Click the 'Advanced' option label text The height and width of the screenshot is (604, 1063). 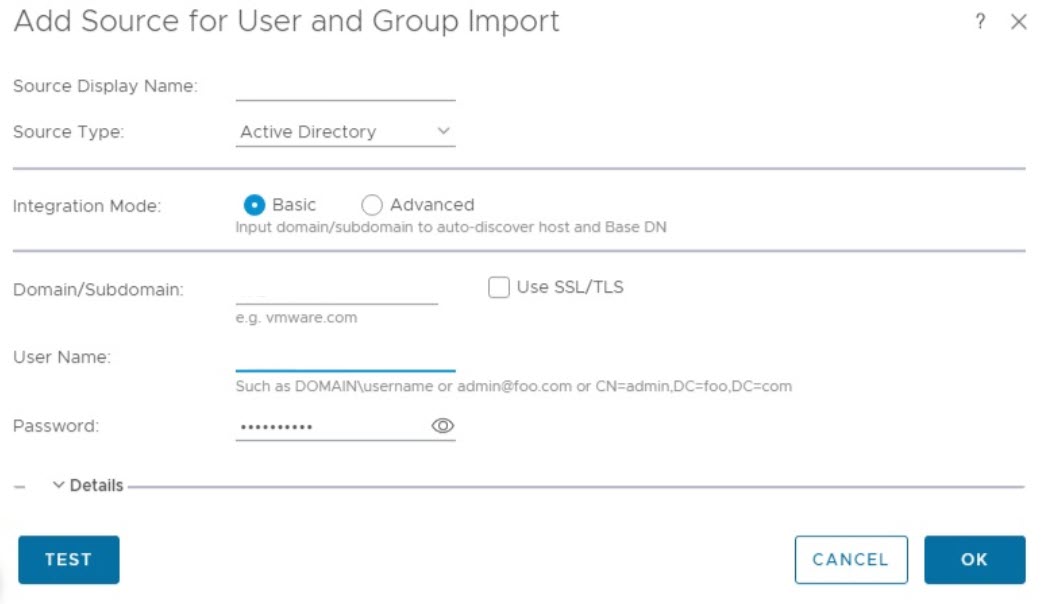click(432, 205)
